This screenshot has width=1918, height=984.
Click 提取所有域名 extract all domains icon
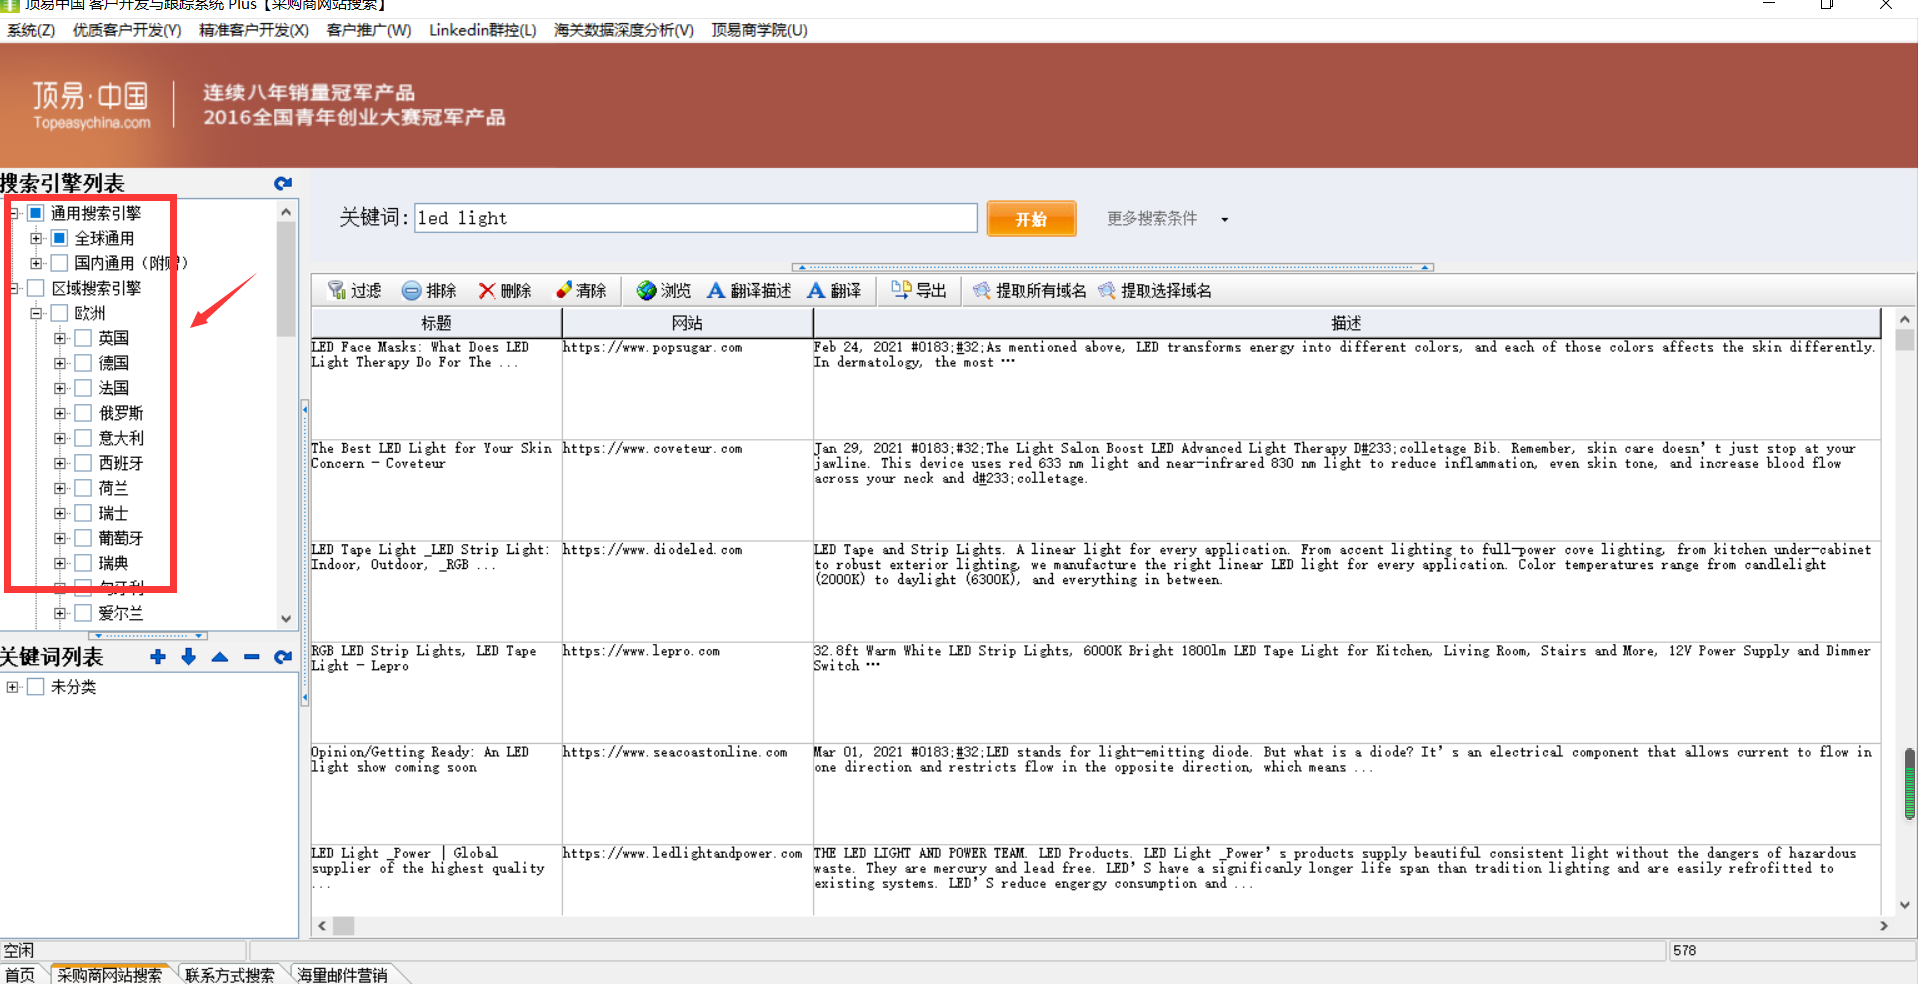point(982,290)
